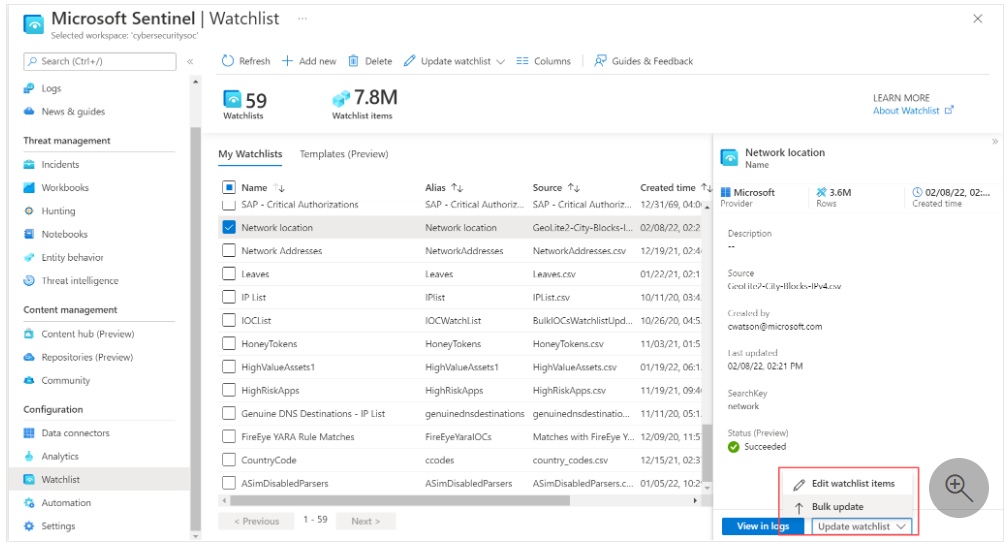
Task: Choose Bulk update from the menu
Action: (837, 507)
